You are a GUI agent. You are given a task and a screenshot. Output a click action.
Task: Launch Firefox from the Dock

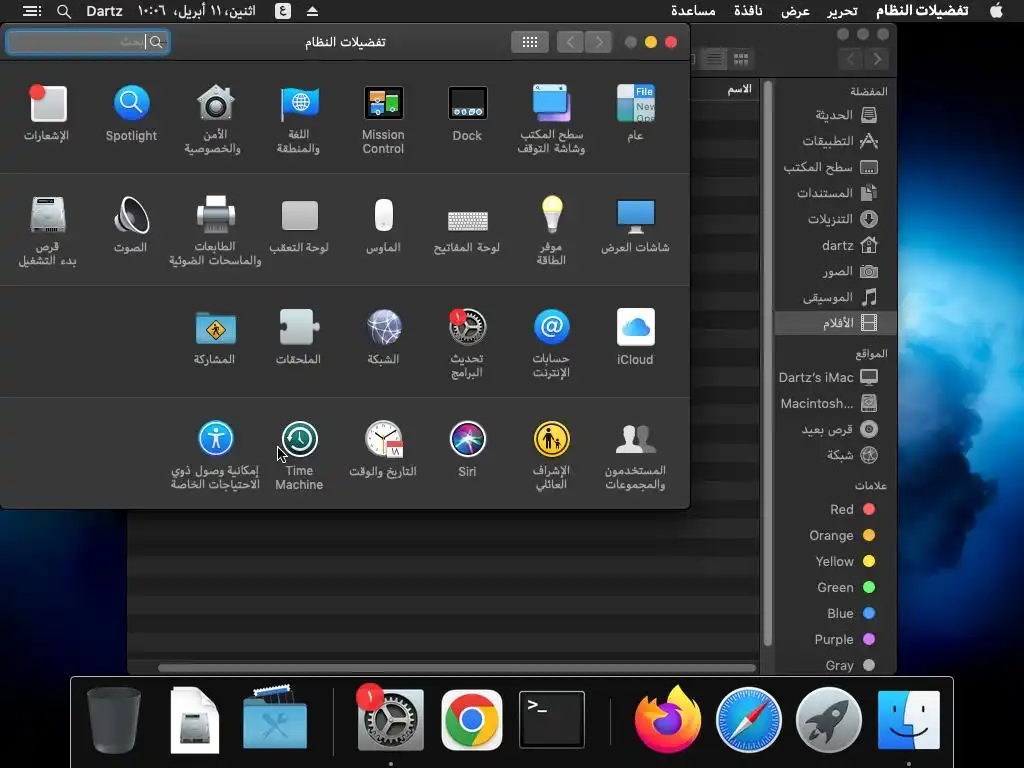click(668, 720)
